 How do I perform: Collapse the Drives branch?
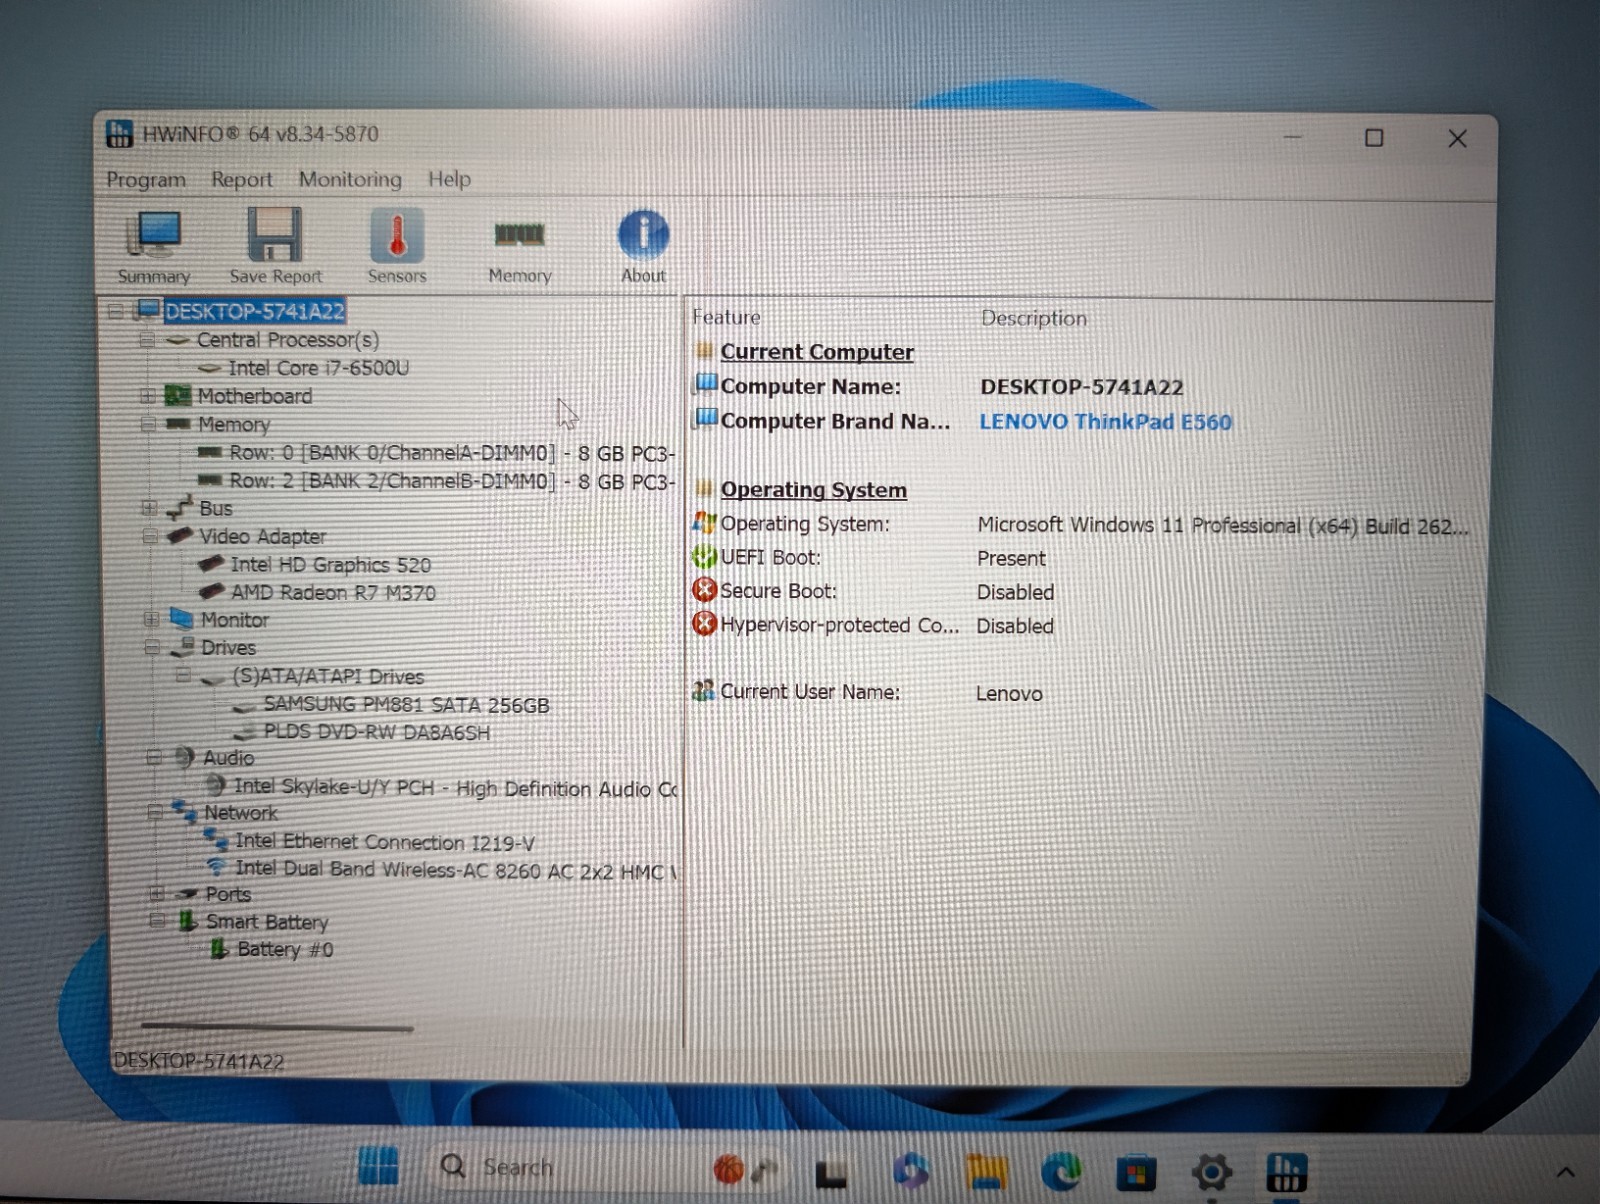151,647
